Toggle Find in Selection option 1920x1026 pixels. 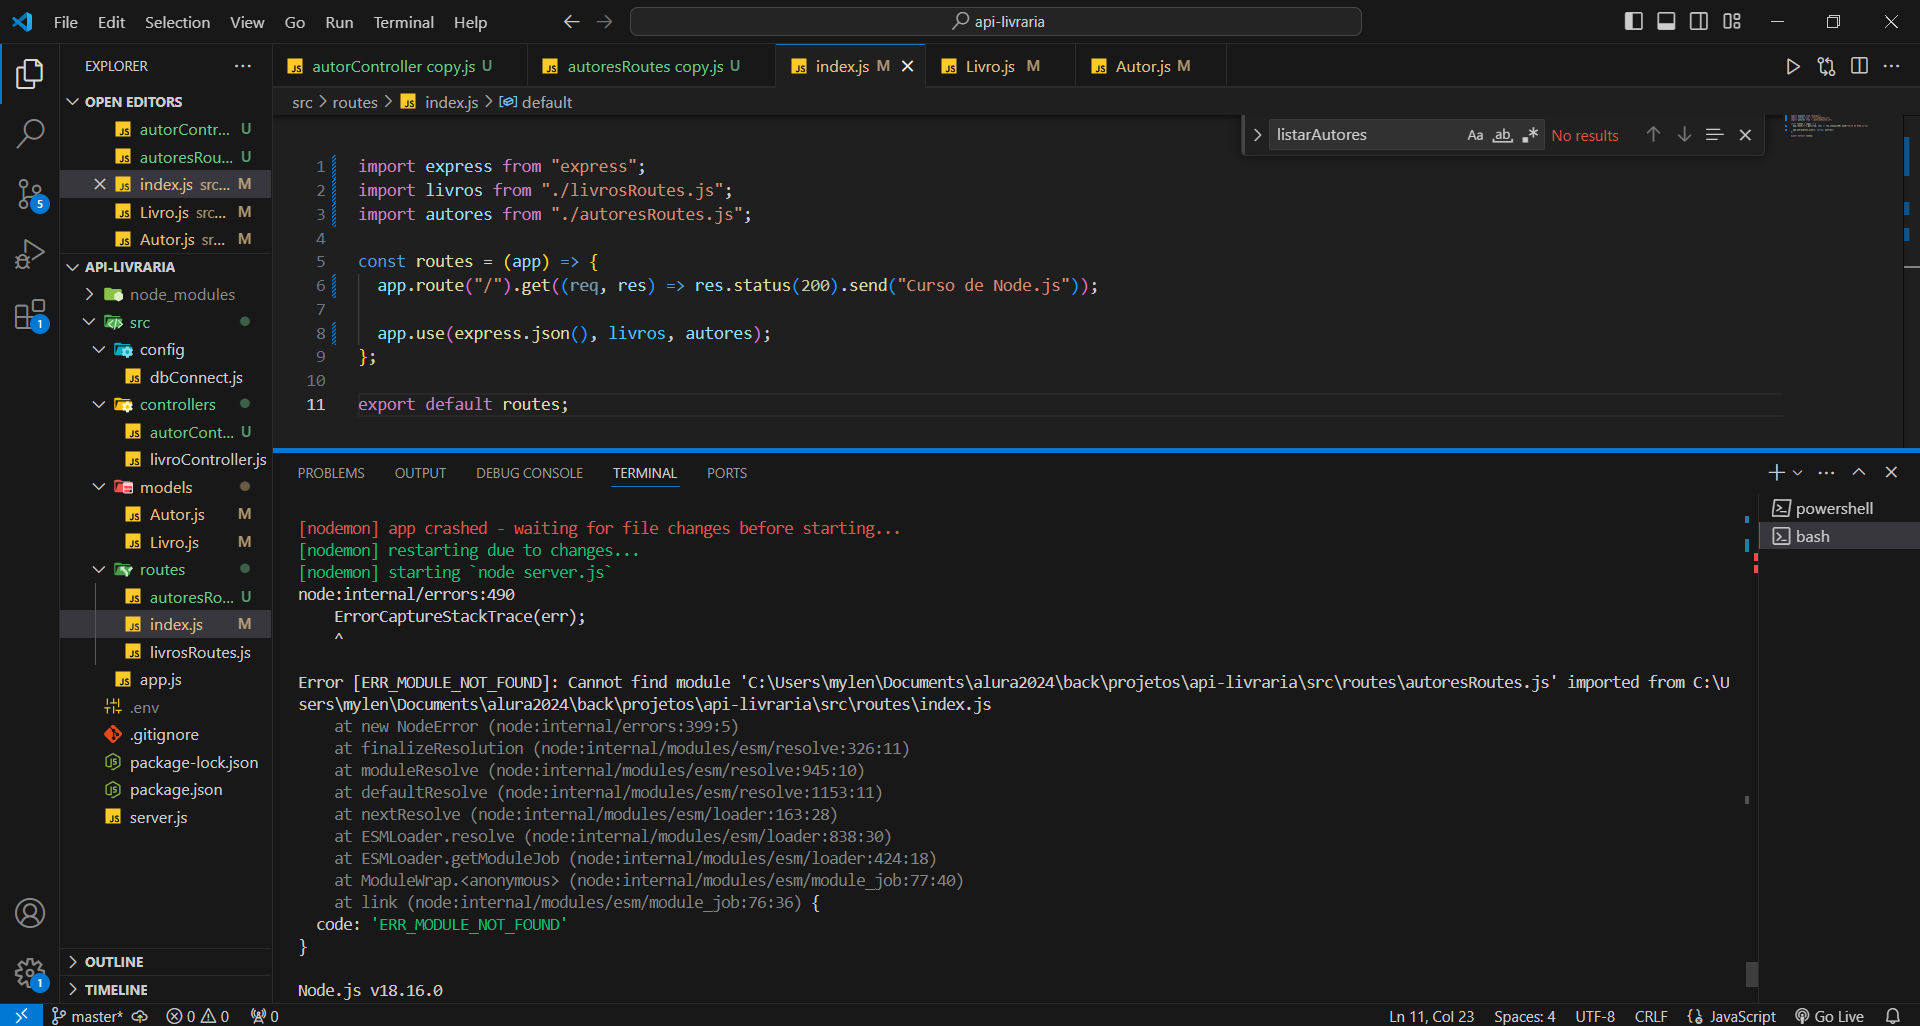pos(1714,134)
